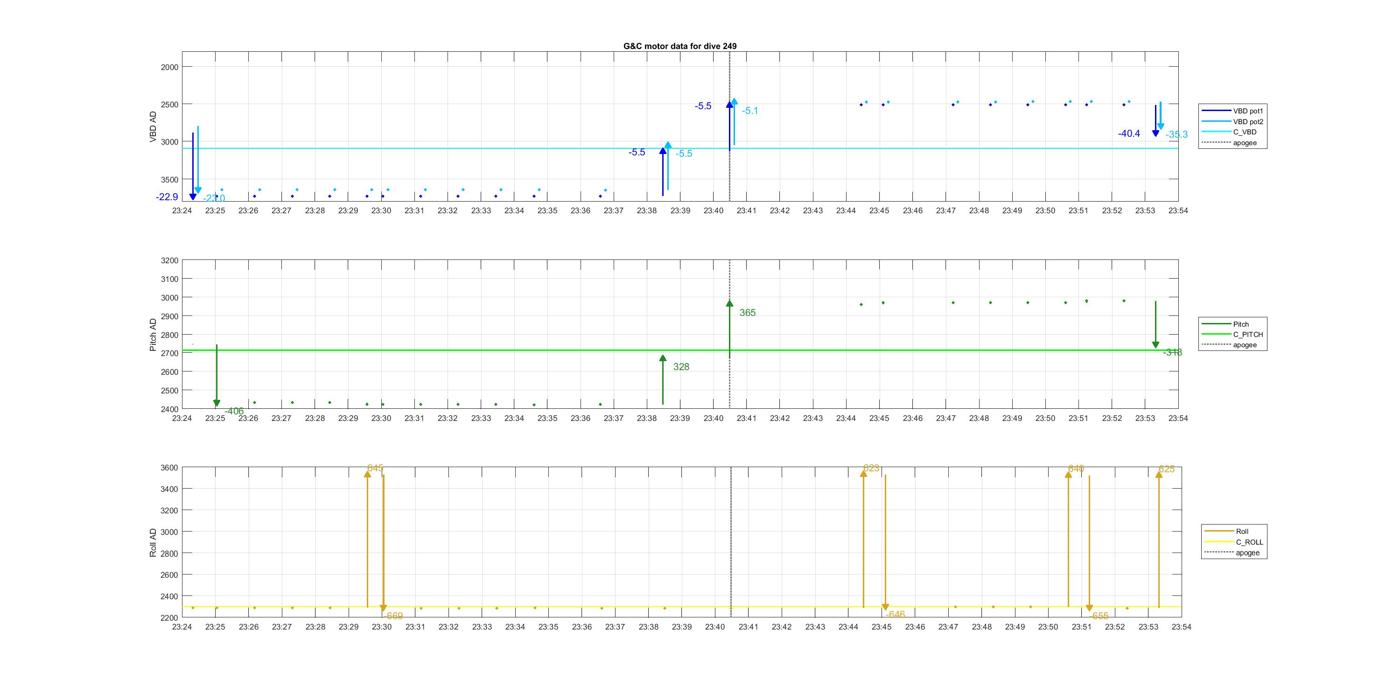Click the "-646" roll annotation

pos(896,615)
